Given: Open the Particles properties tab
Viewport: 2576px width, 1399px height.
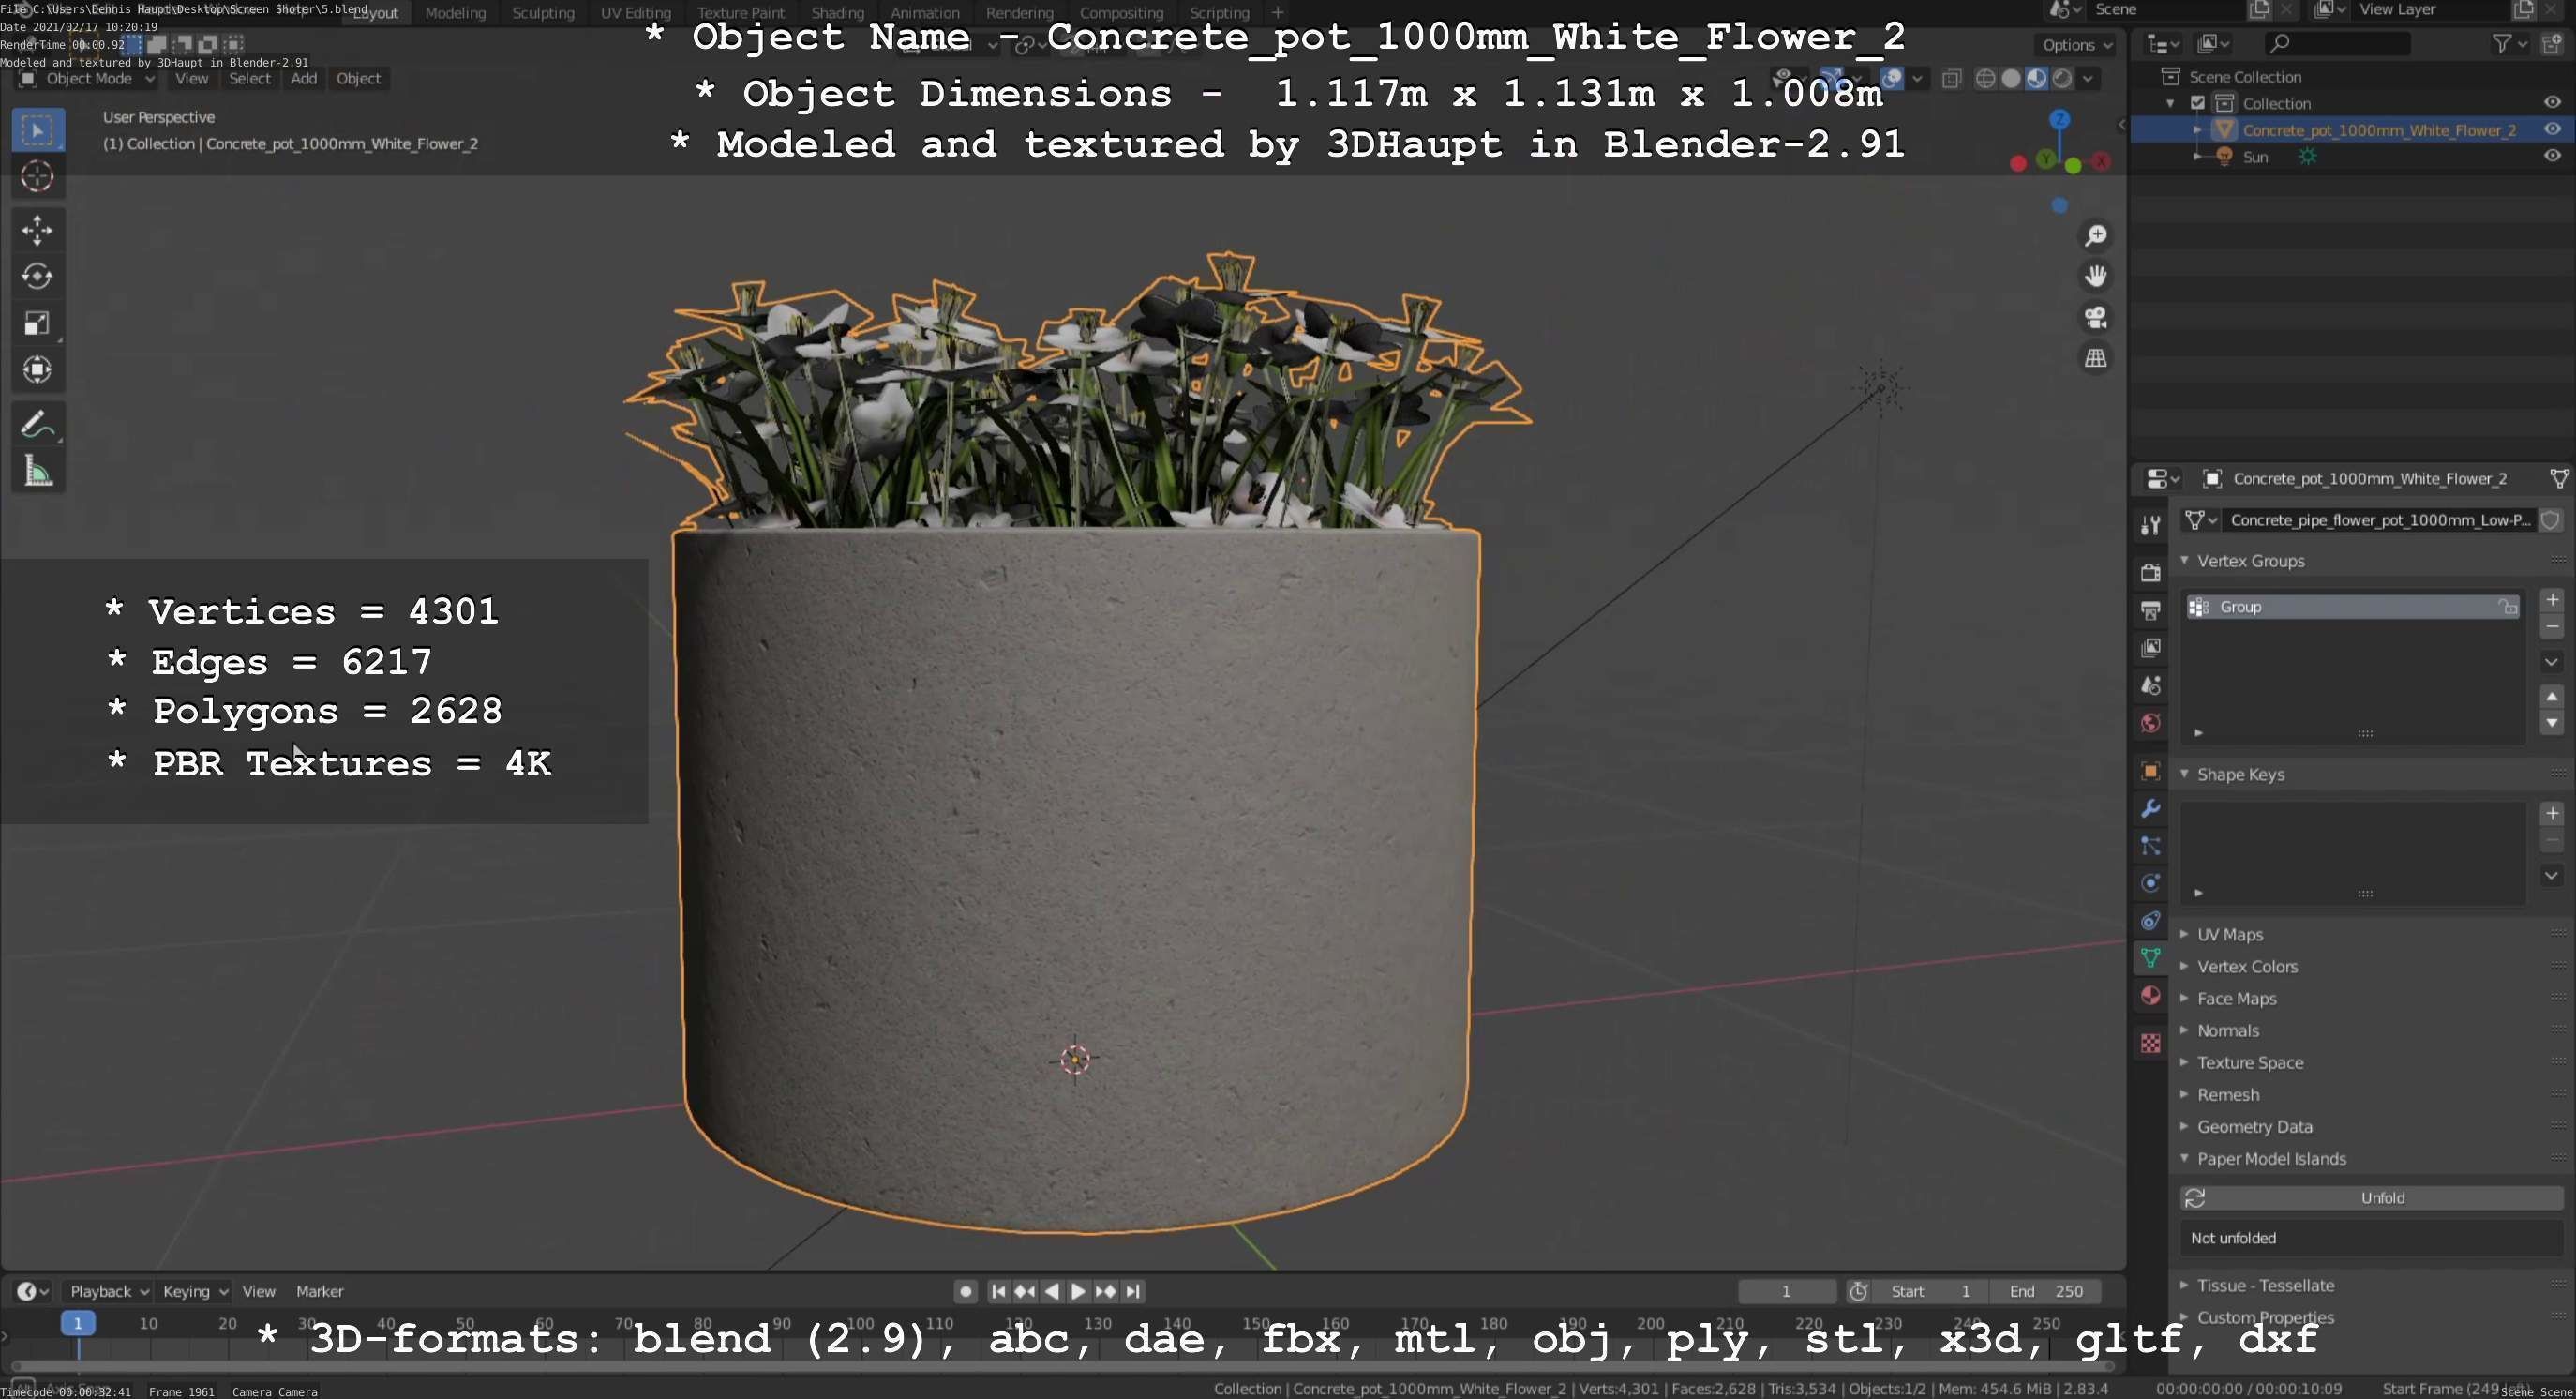Looking at the screenshot, I should click(x=2150, y=846).
